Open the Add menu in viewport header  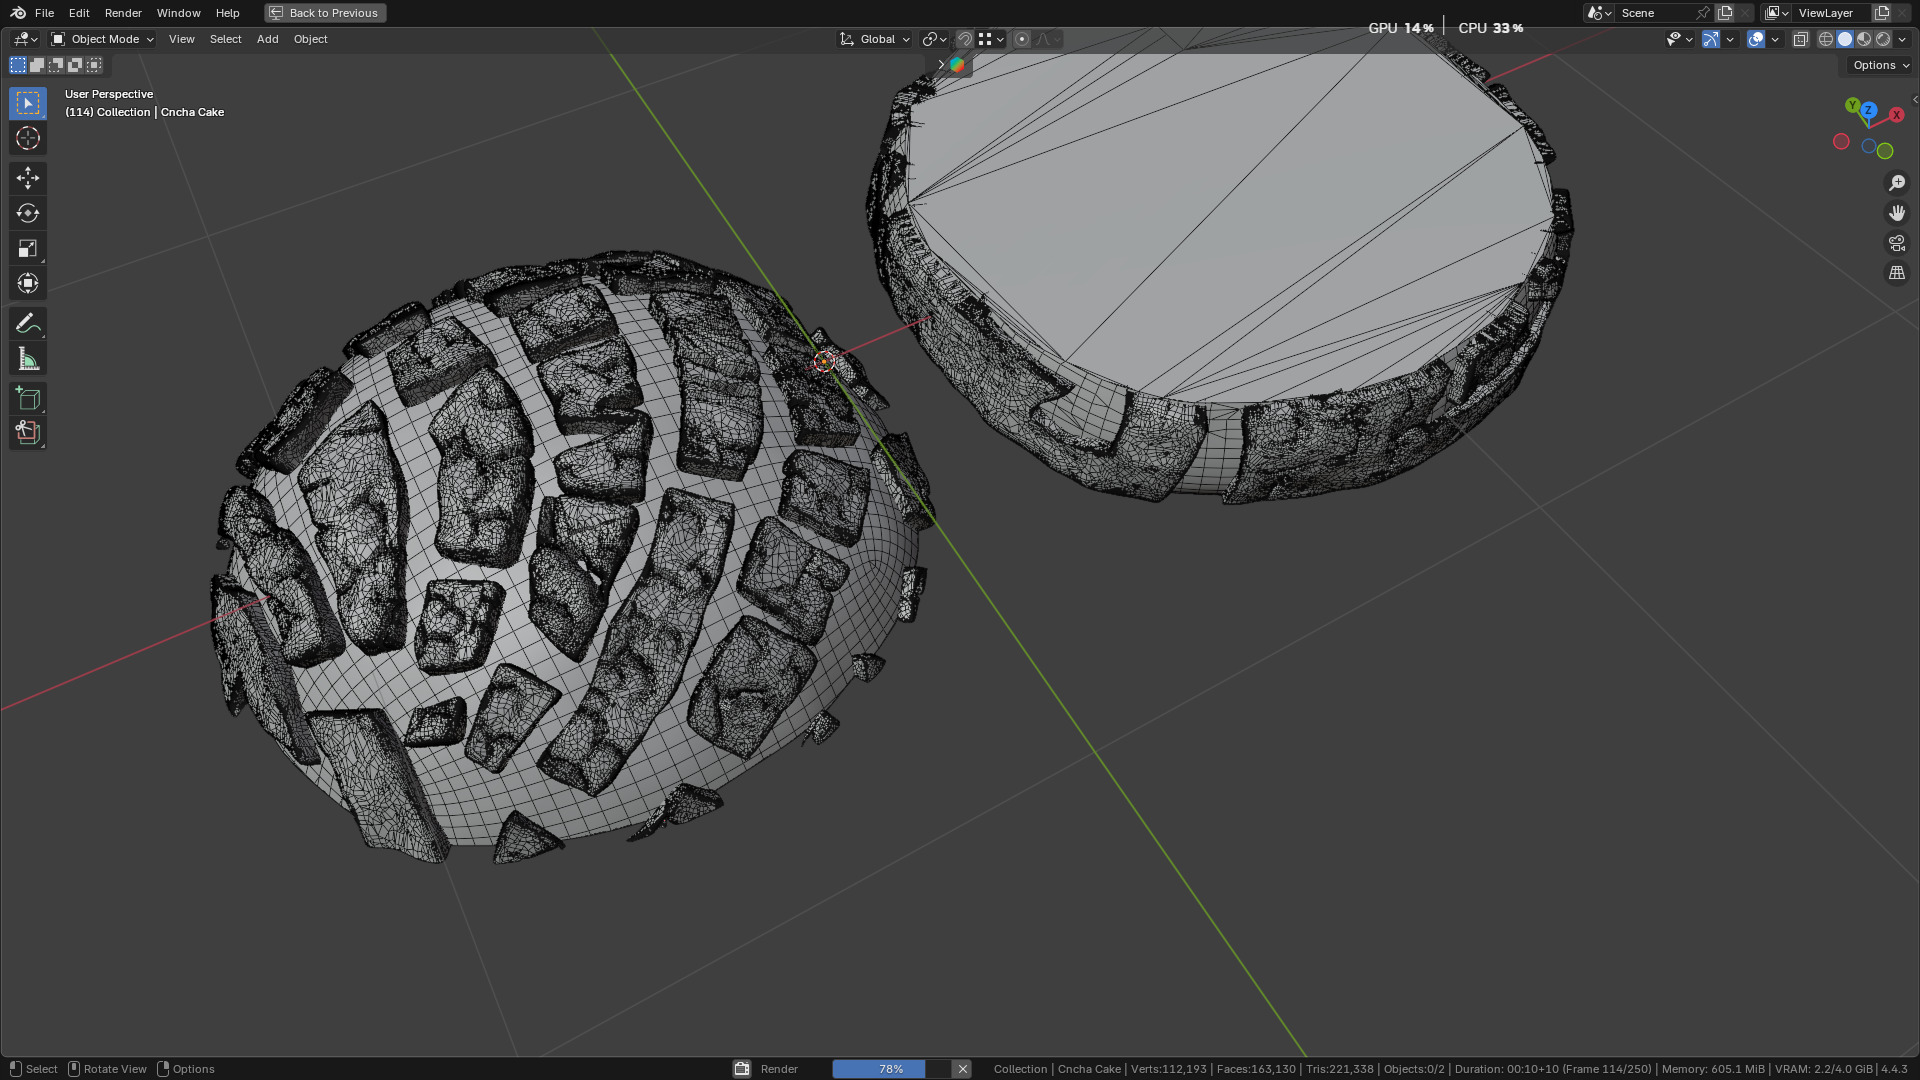[x=267, y=39]
